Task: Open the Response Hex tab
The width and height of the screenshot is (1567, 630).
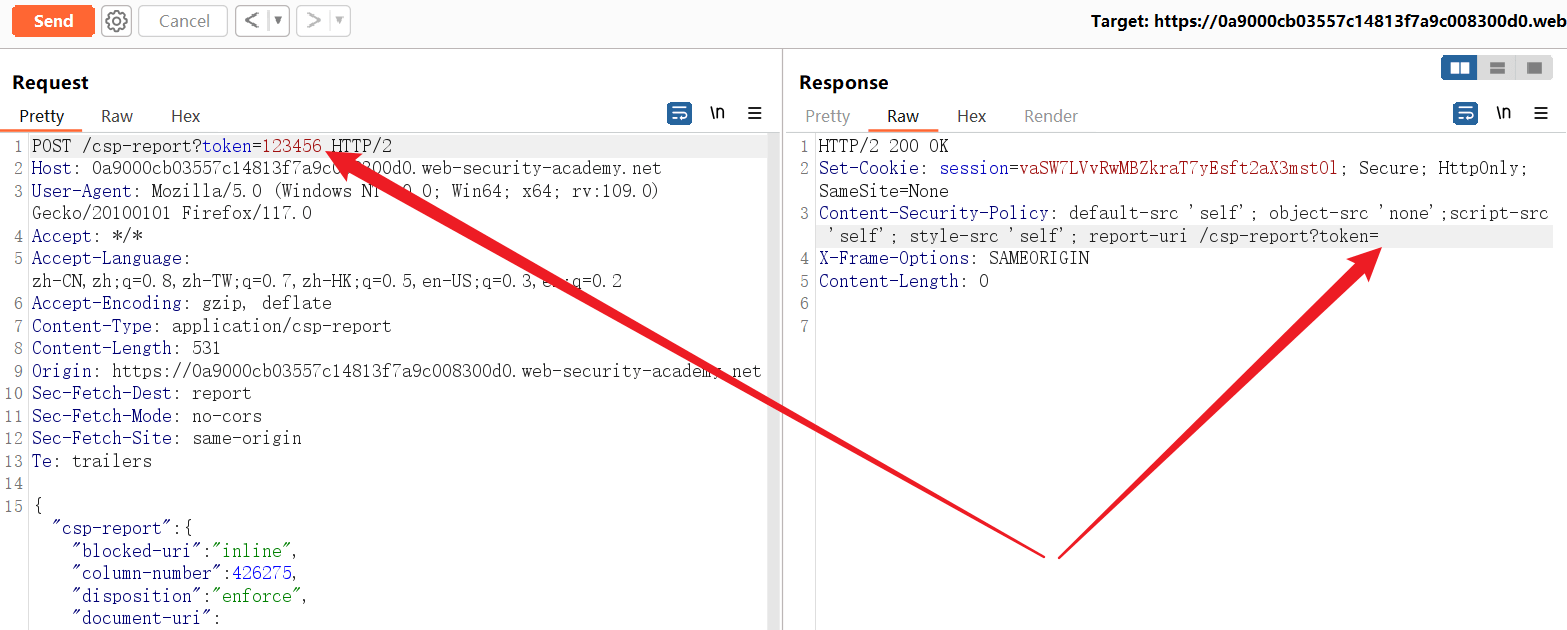Action: (971, 116)
